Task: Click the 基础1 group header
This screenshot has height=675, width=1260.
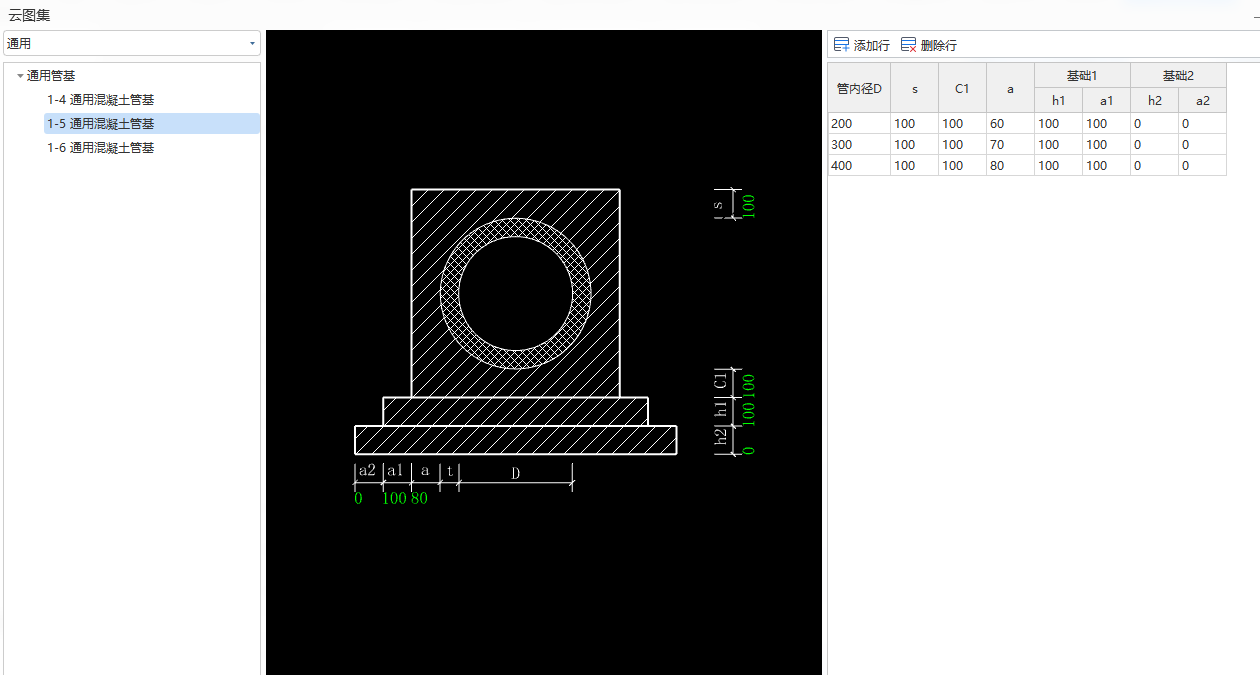Action: [x=1082, y=76]
